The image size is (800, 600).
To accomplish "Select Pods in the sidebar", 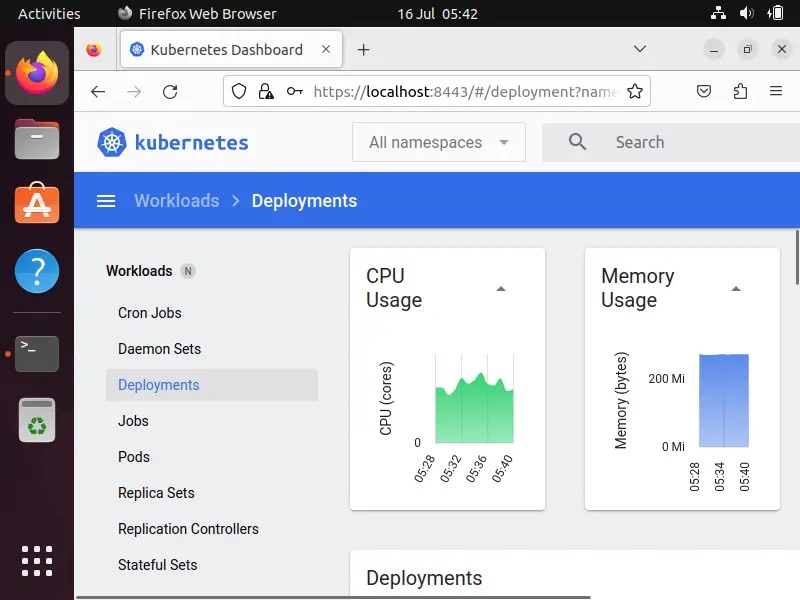I will (x=134, y=457).
